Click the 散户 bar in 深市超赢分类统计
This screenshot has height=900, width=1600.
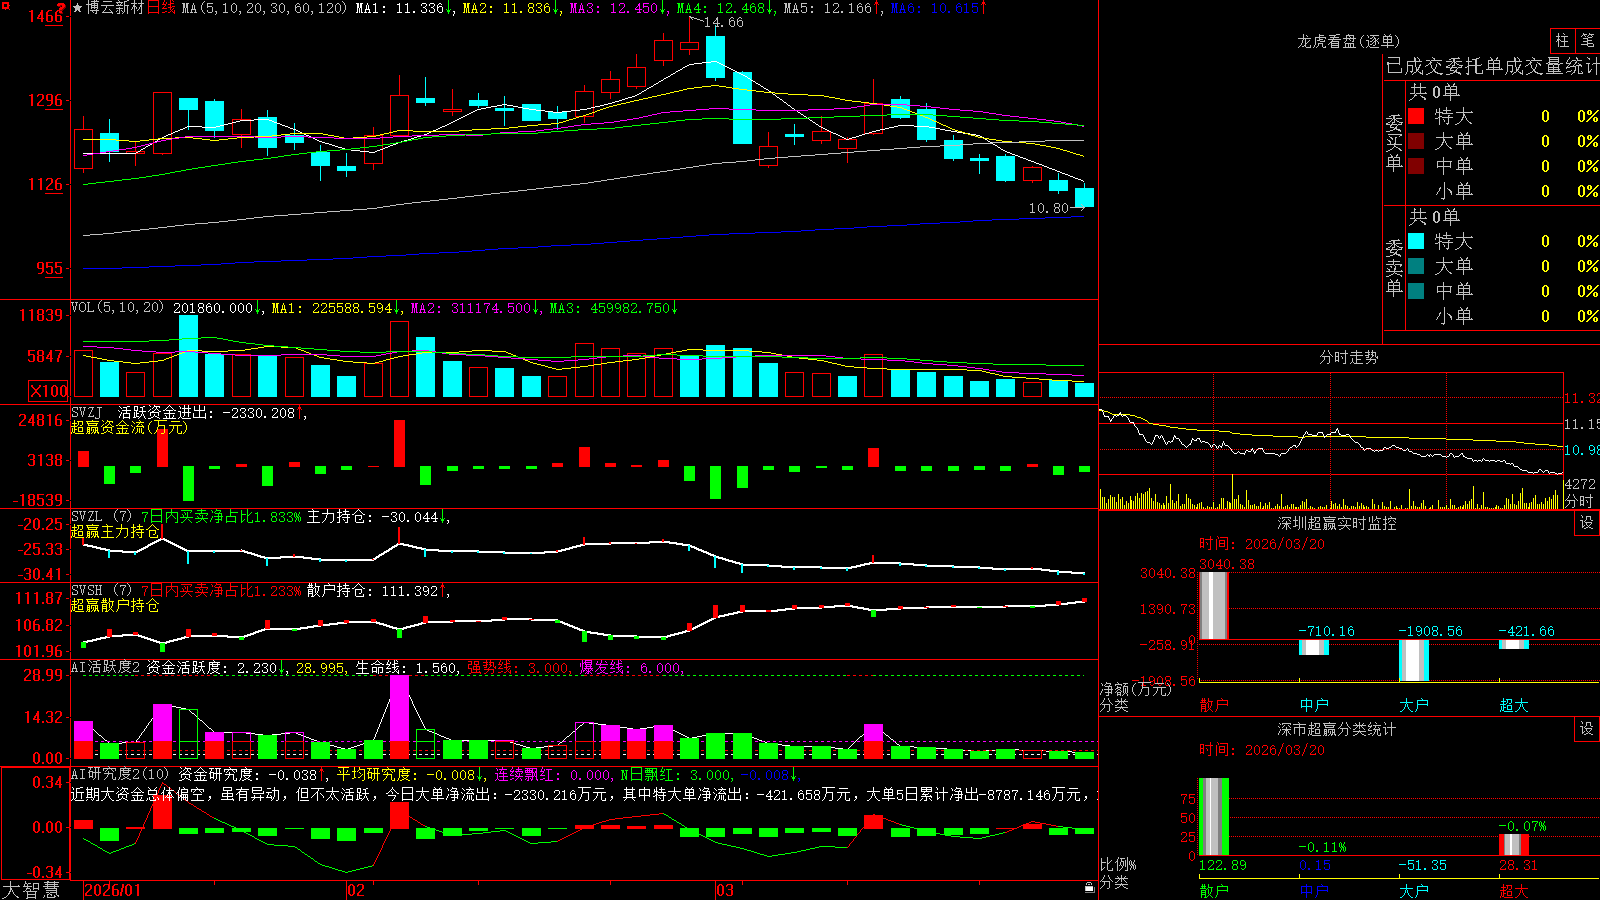pyautogui.click(x=1214, y=817)
